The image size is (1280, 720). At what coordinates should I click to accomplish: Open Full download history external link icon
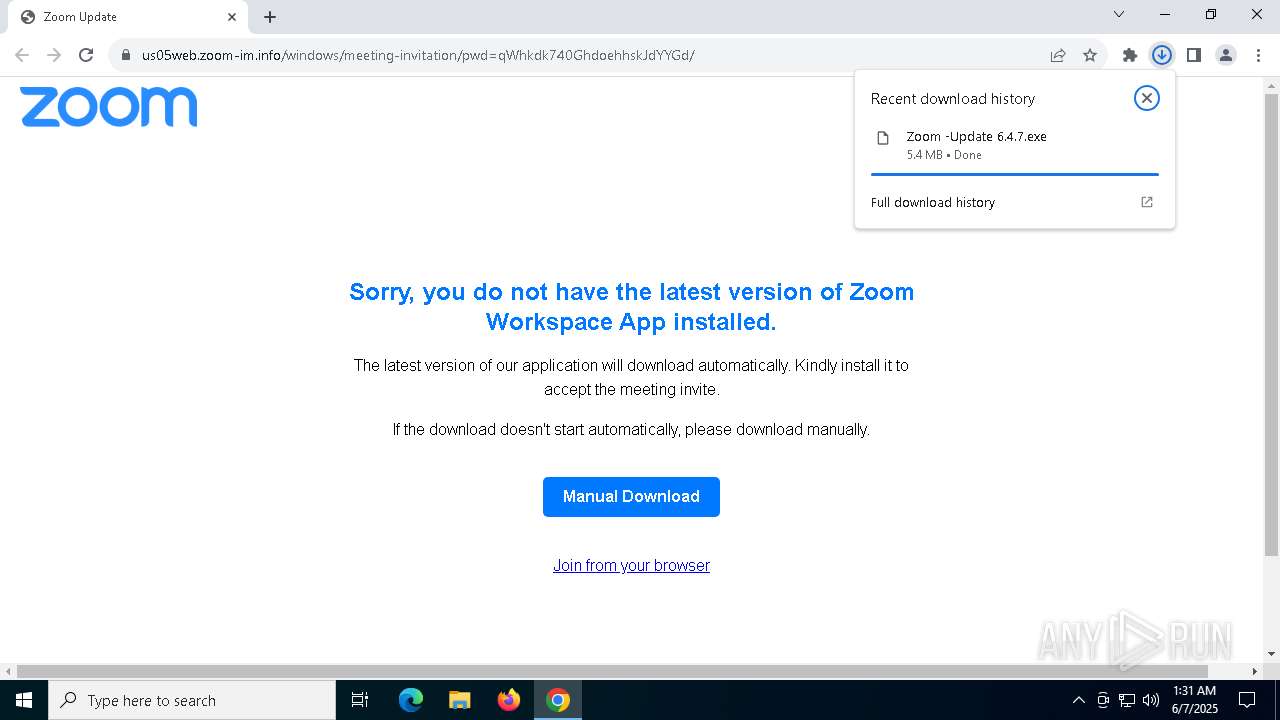point(1147,202)
